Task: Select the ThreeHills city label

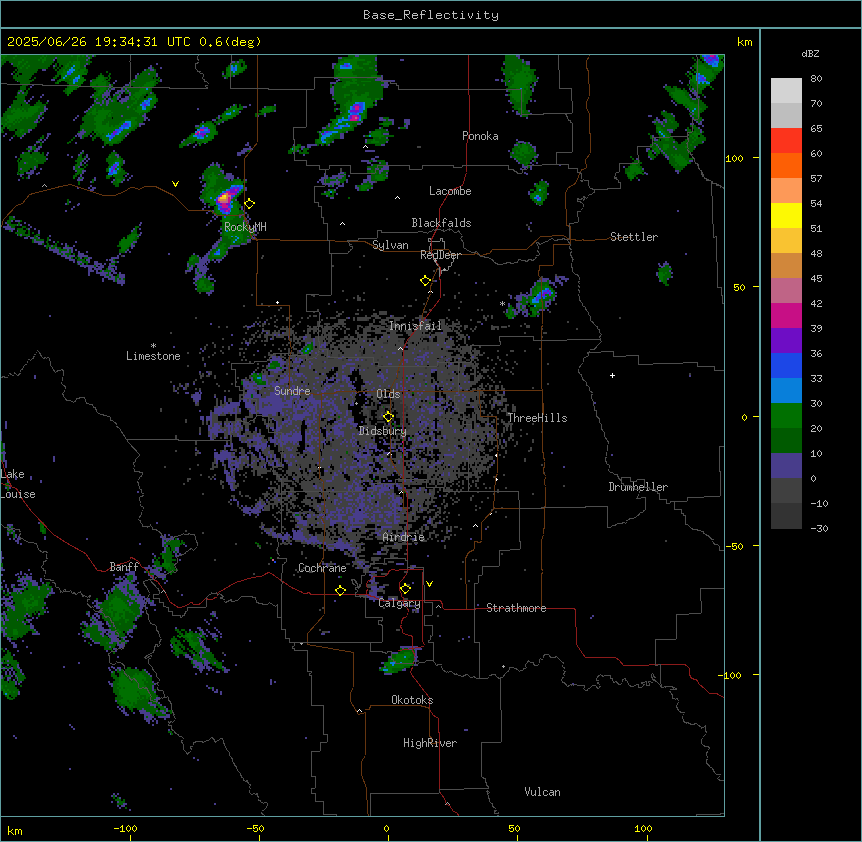Action: pos(537,418)
